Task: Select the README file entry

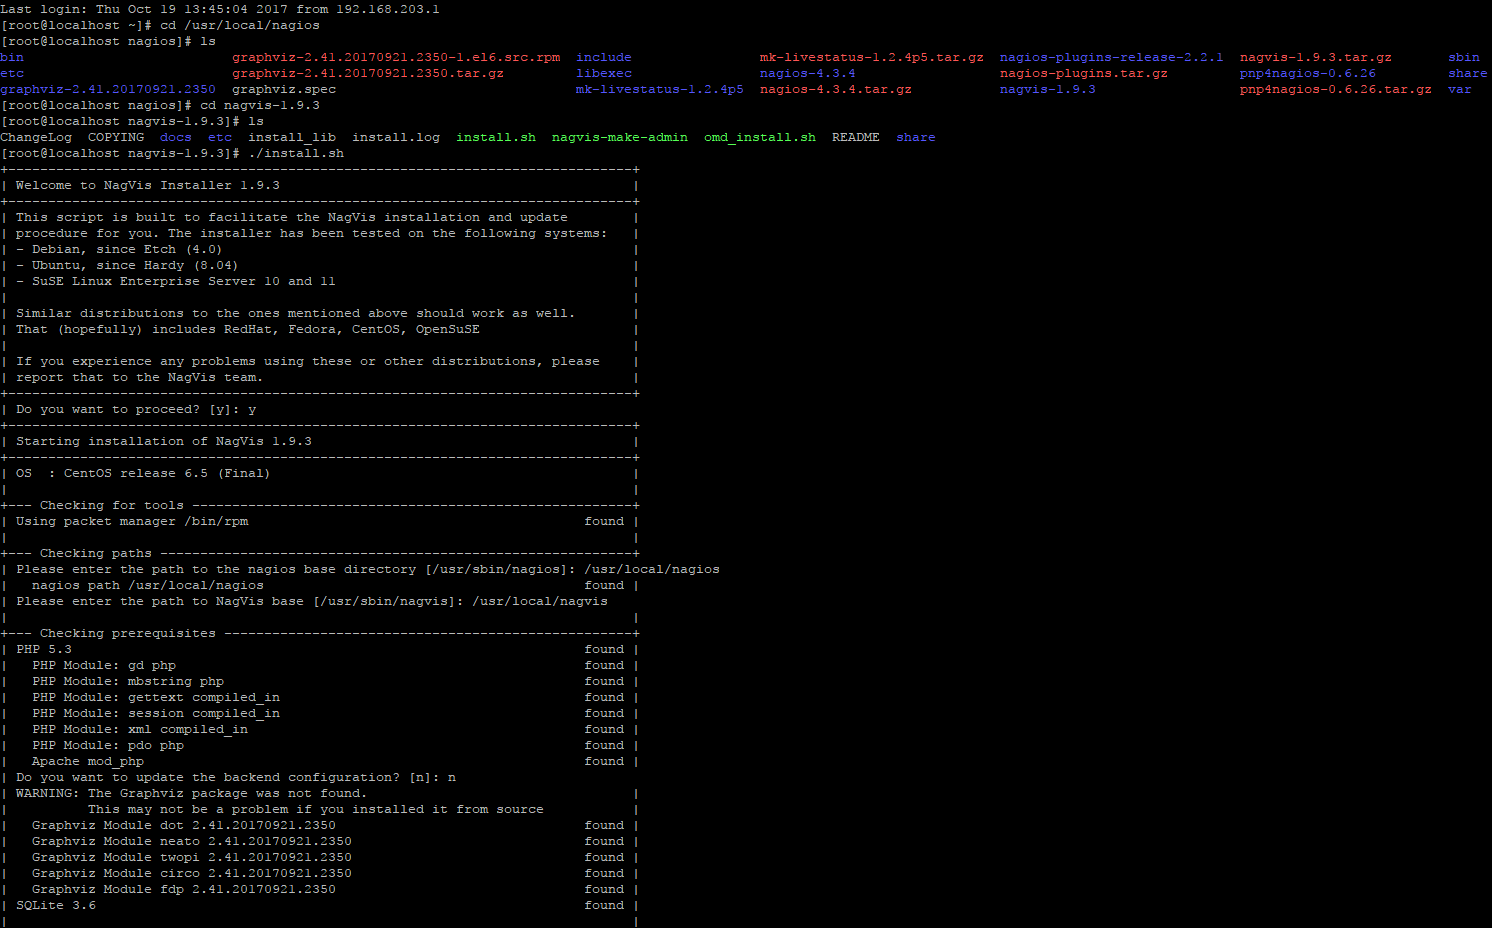Action: pos(855,137)
